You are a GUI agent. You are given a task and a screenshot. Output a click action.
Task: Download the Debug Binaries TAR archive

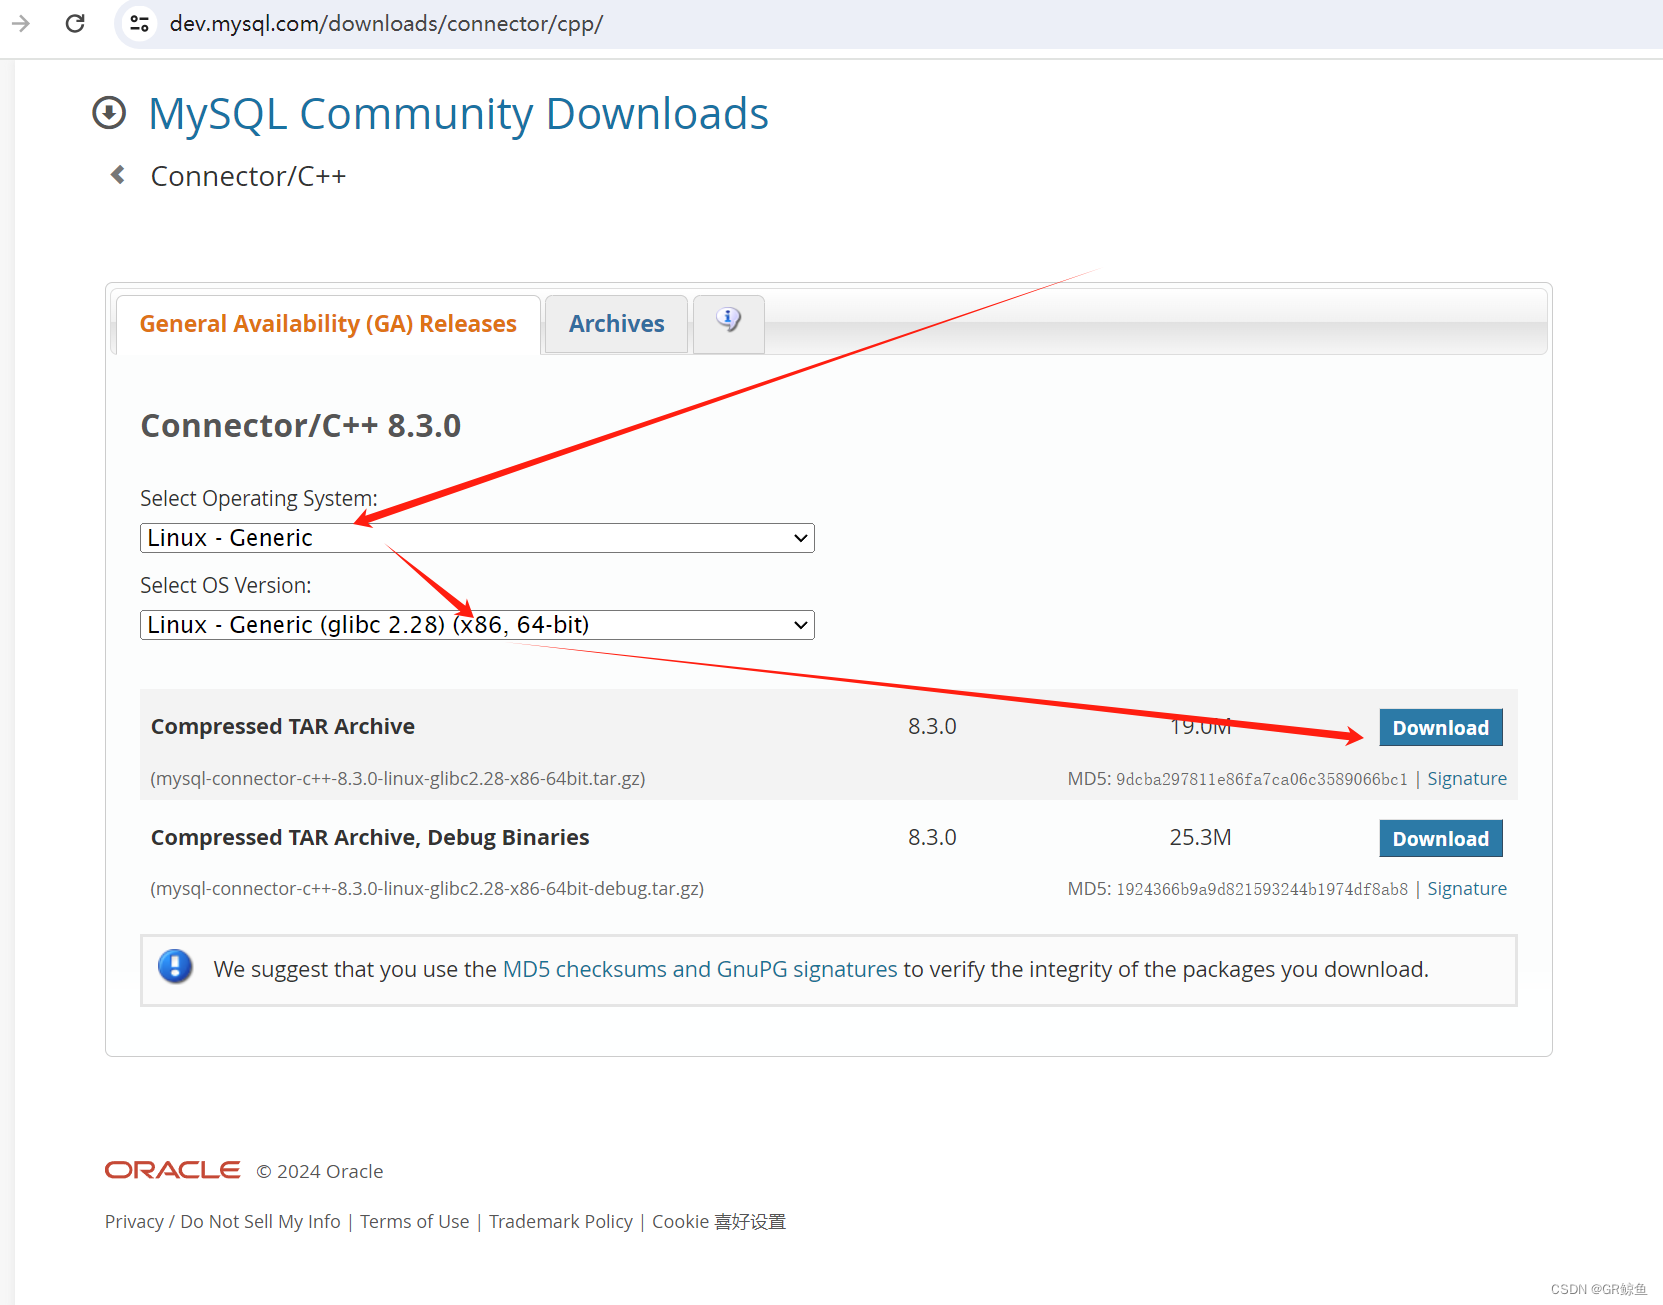(1441, 839)
